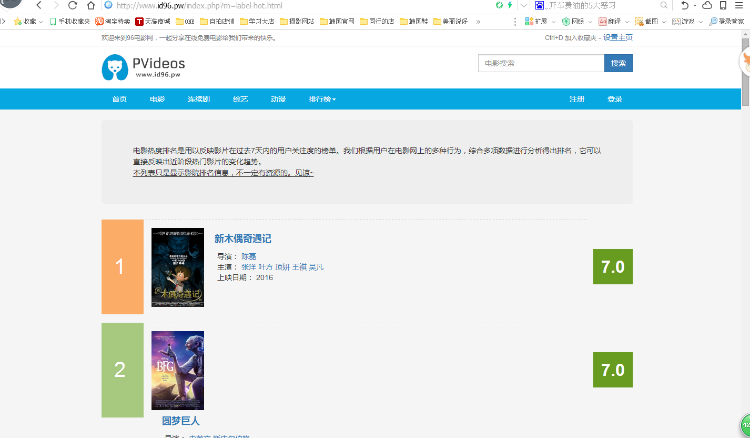
Task: Expand the 网银 dropdown arrow
Action: [590, 22]
